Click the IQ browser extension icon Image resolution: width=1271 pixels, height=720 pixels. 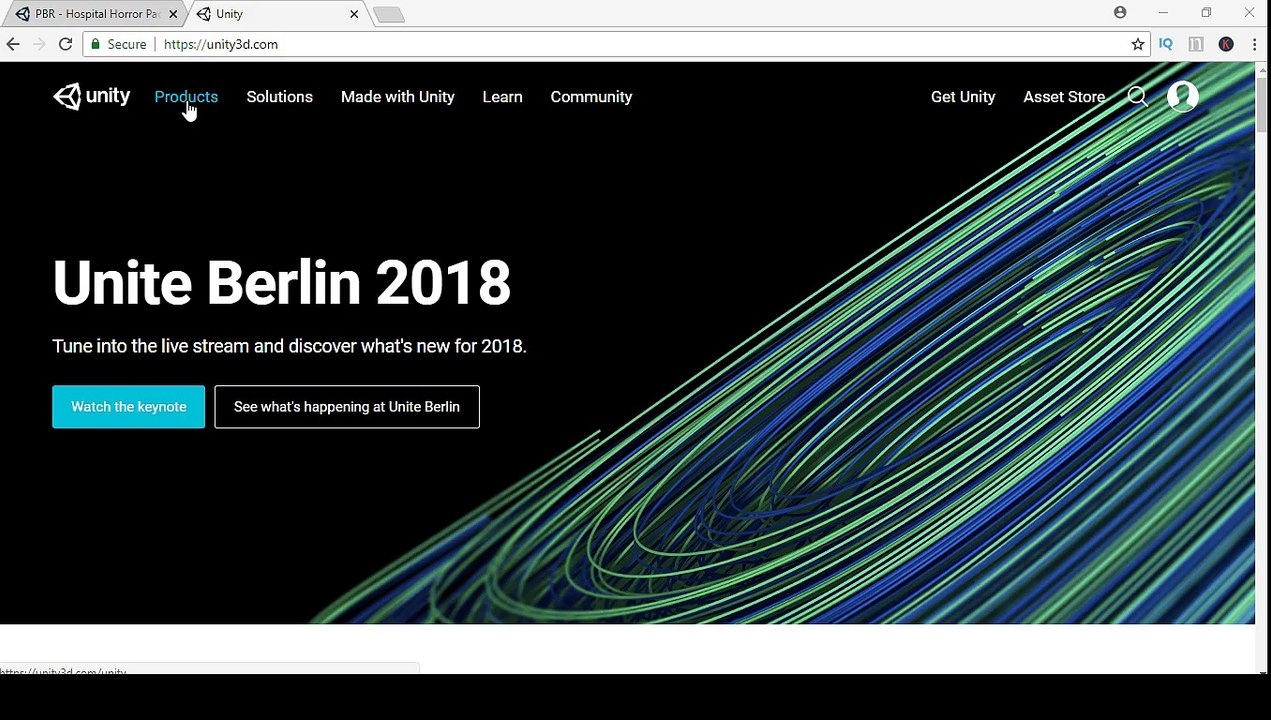pos(1166,44)
